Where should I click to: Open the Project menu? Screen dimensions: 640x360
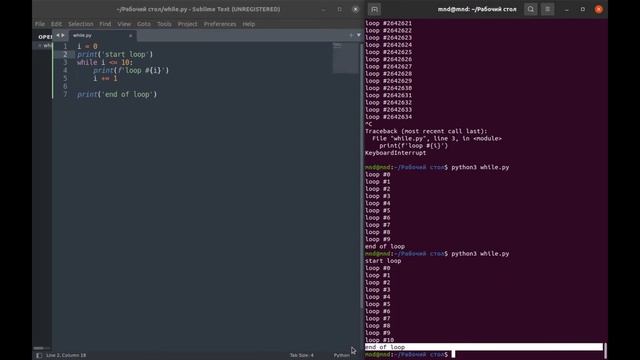point(187,24)
